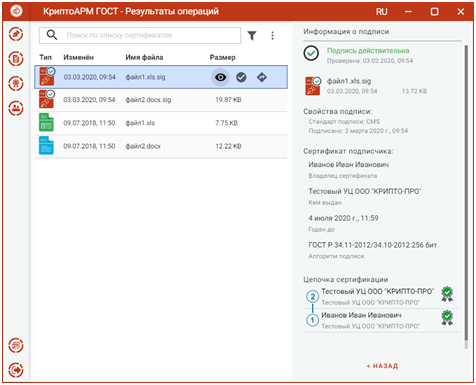Sort by the Изменён column header
This screenshot has width=476, height=385.
tap(78, 57)
